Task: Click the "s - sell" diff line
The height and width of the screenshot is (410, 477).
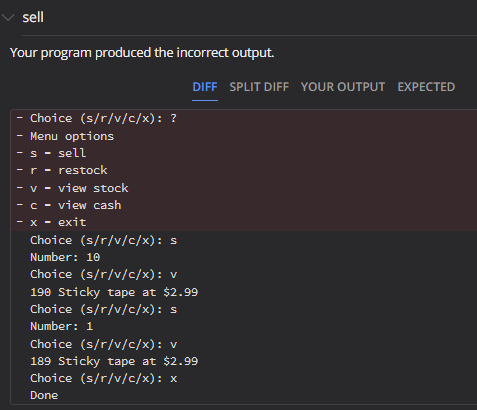Action: click(244, 153)
